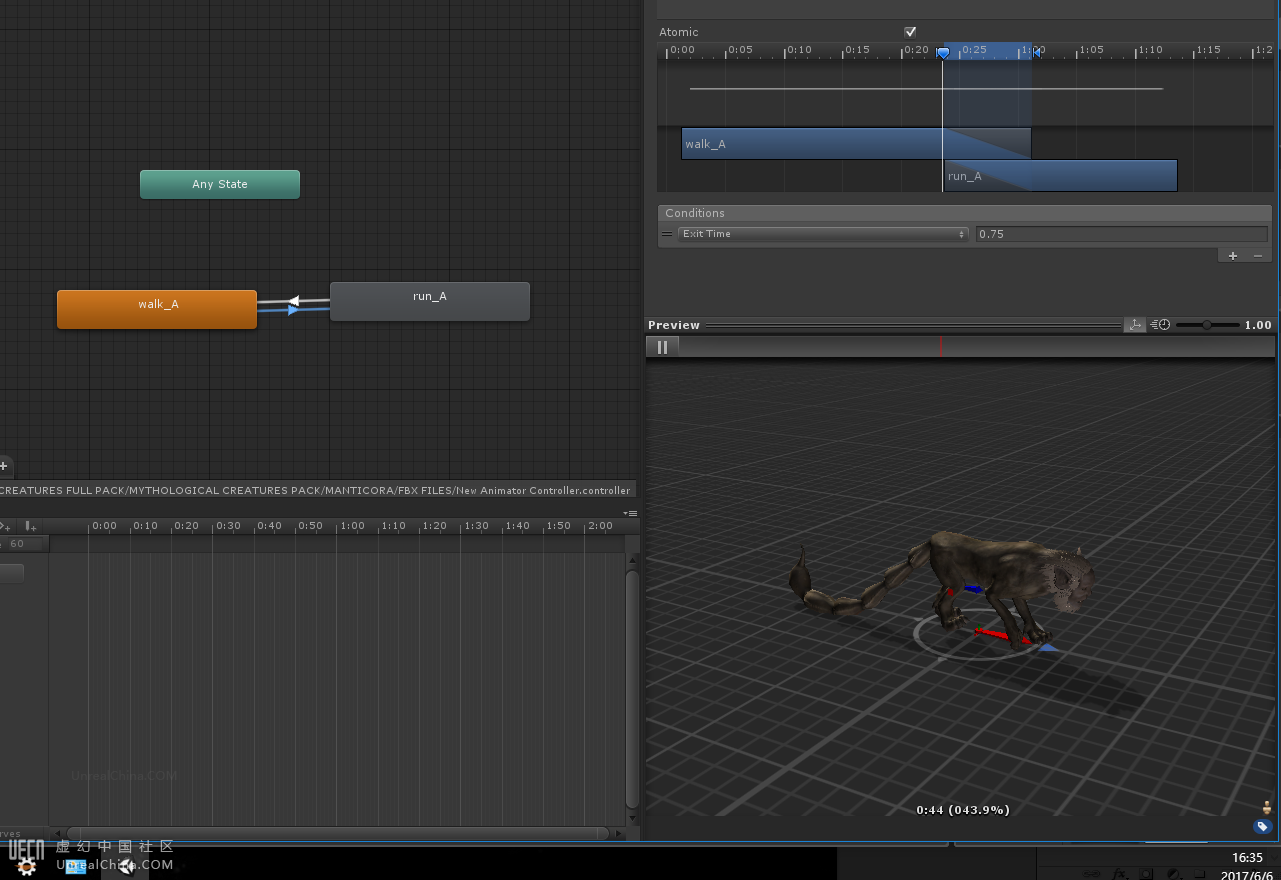1281x880 pixels.
Task: Select the run_A clip bar in transition timeline
Action: (1060, 175)
